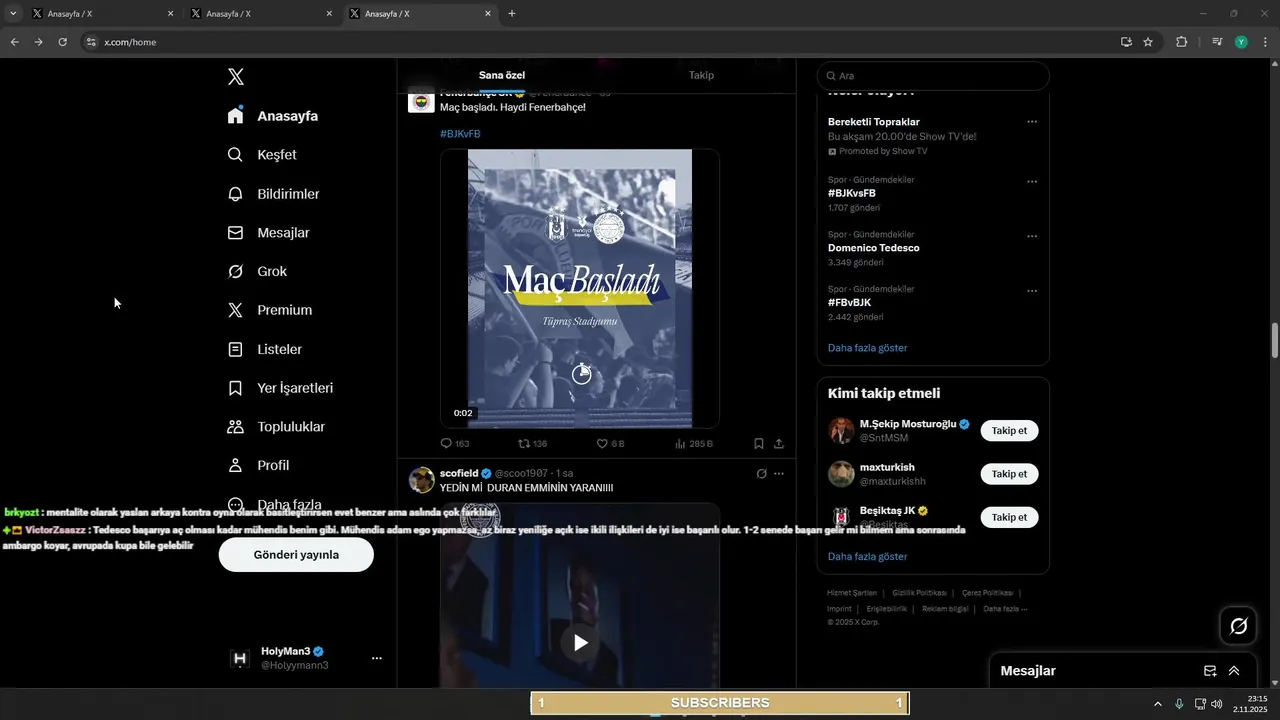This screenshot has height=720, width=1280.
Task: Follow maxturkish
Action: [x=1009, y=474]
